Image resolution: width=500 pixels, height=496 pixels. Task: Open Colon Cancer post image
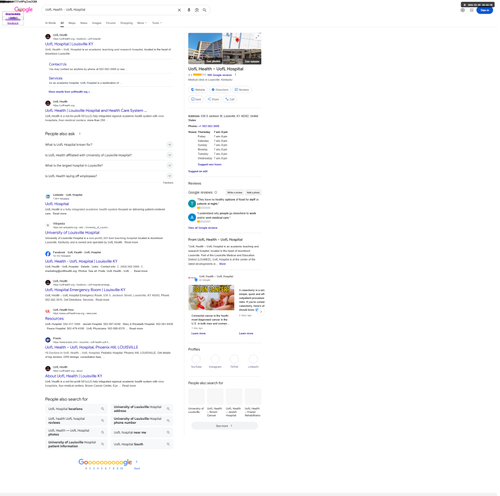[211, 298]
